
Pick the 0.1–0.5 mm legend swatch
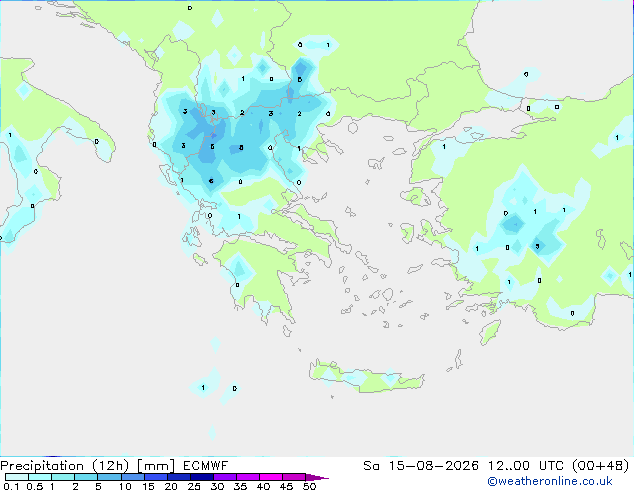pyautogui.click(x=17, y=477)
